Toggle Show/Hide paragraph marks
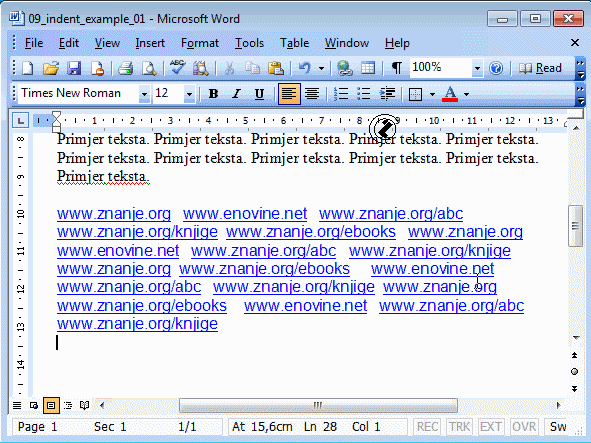This screenshot has height=443, width=591. click(397, 68)
